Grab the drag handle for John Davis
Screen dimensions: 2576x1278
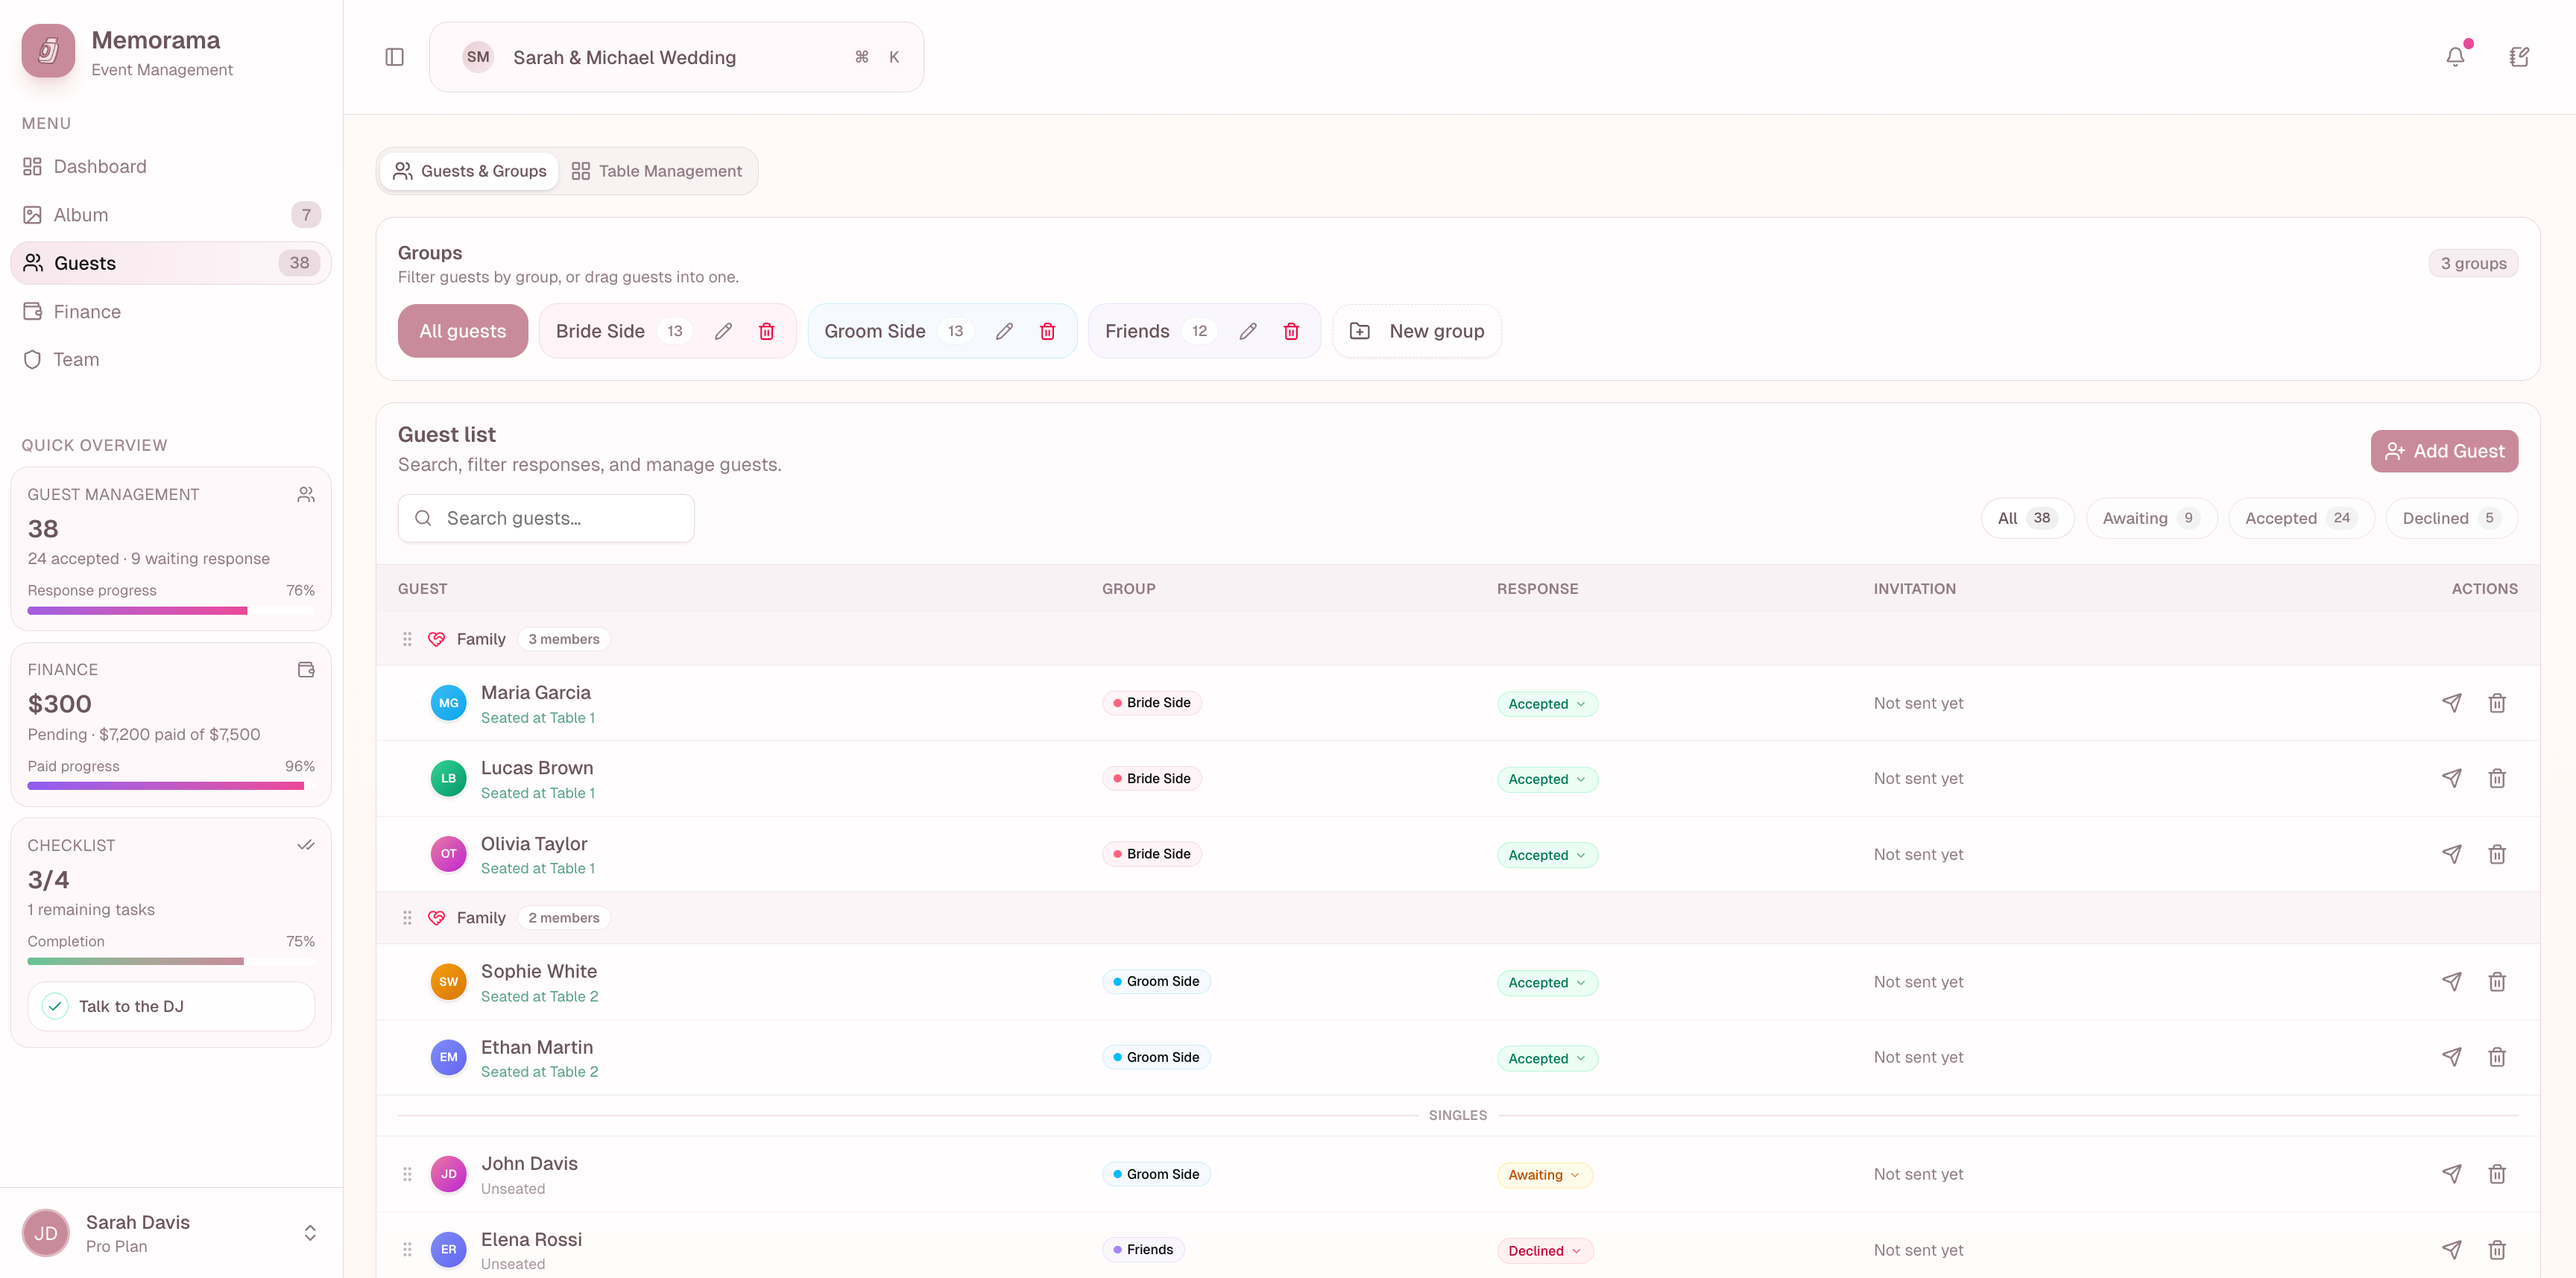click(x=407, y=1174)
